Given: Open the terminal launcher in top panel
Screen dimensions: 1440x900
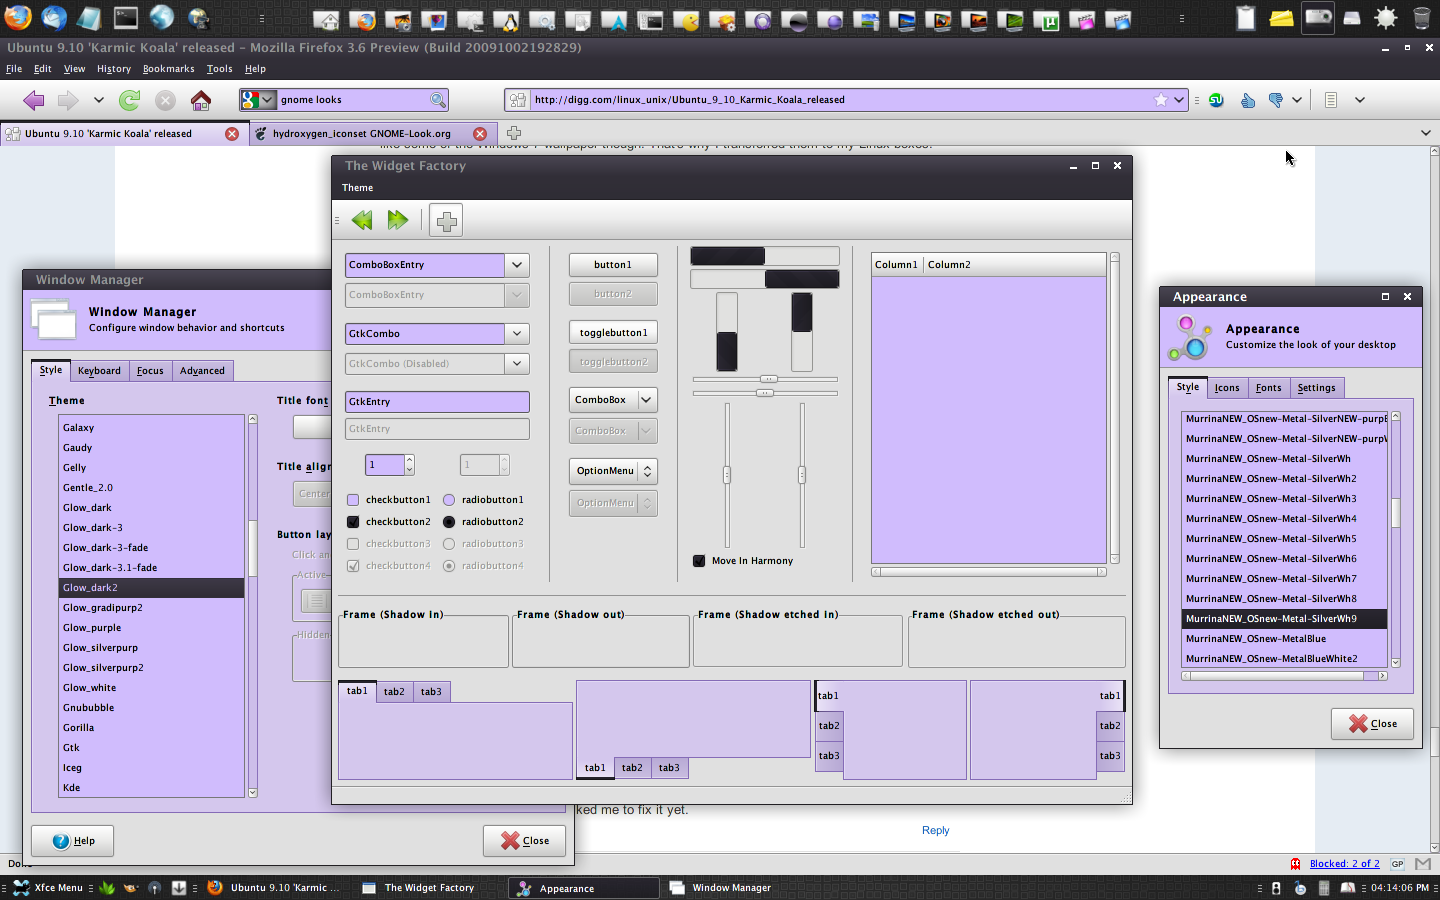Looking at the screenshot, I should coord(126,17).
